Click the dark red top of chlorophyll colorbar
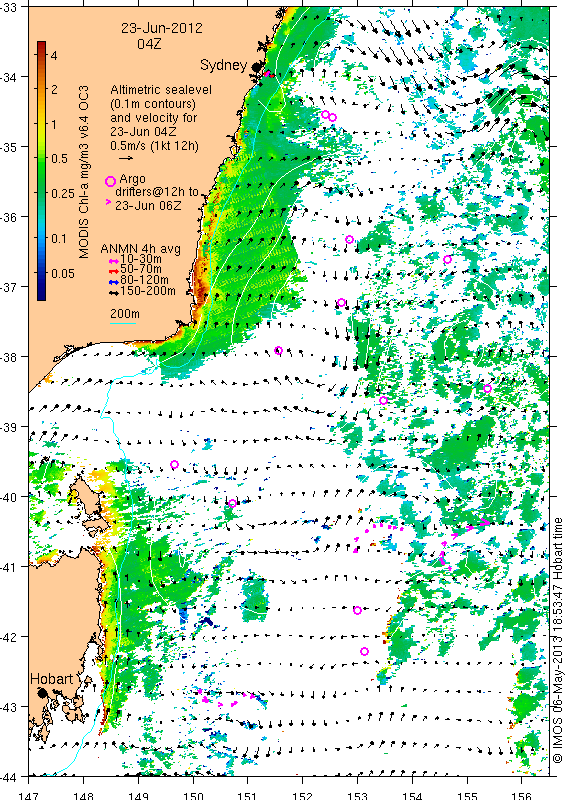Image resolution: width=570 pixels, height=800 pixels. (x=41, y=44)
